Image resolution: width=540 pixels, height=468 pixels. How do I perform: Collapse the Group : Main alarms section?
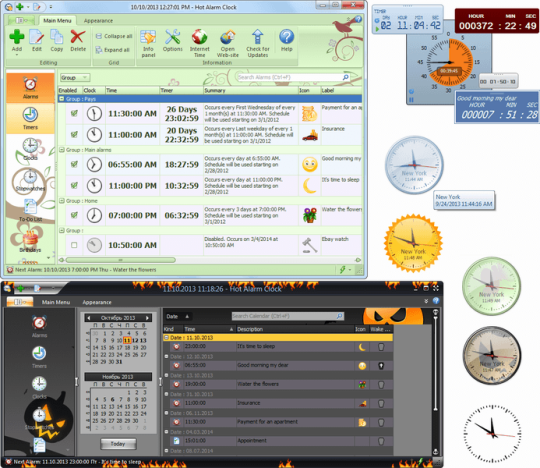[x=62, y=150]
